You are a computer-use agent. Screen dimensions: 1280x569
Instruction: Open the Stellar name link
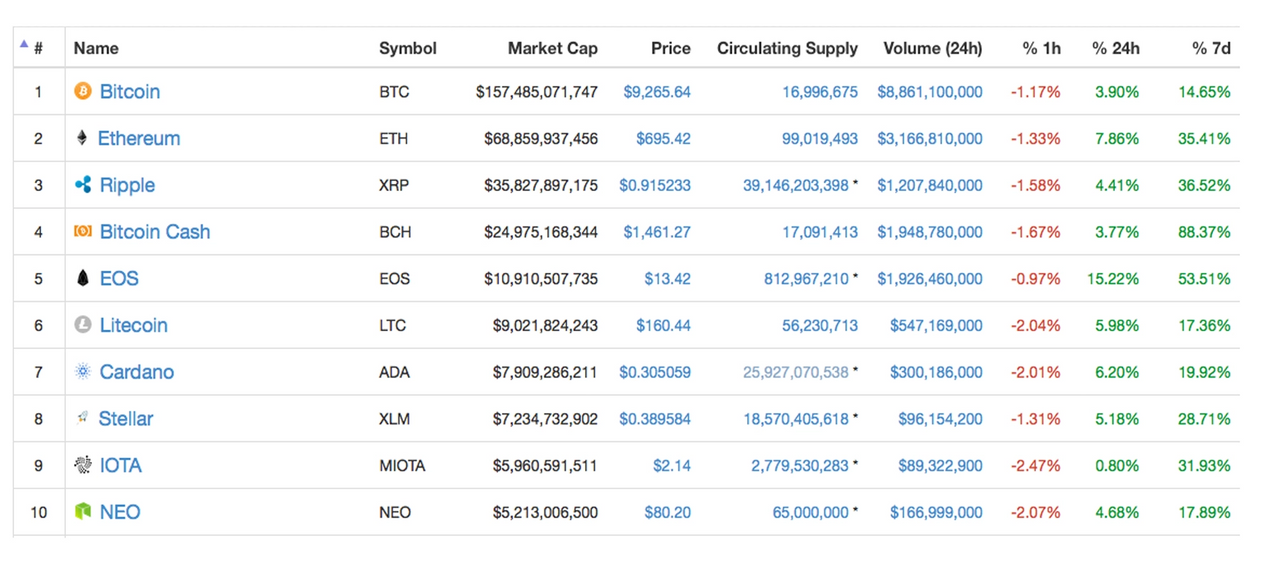(x=126, y=418)
